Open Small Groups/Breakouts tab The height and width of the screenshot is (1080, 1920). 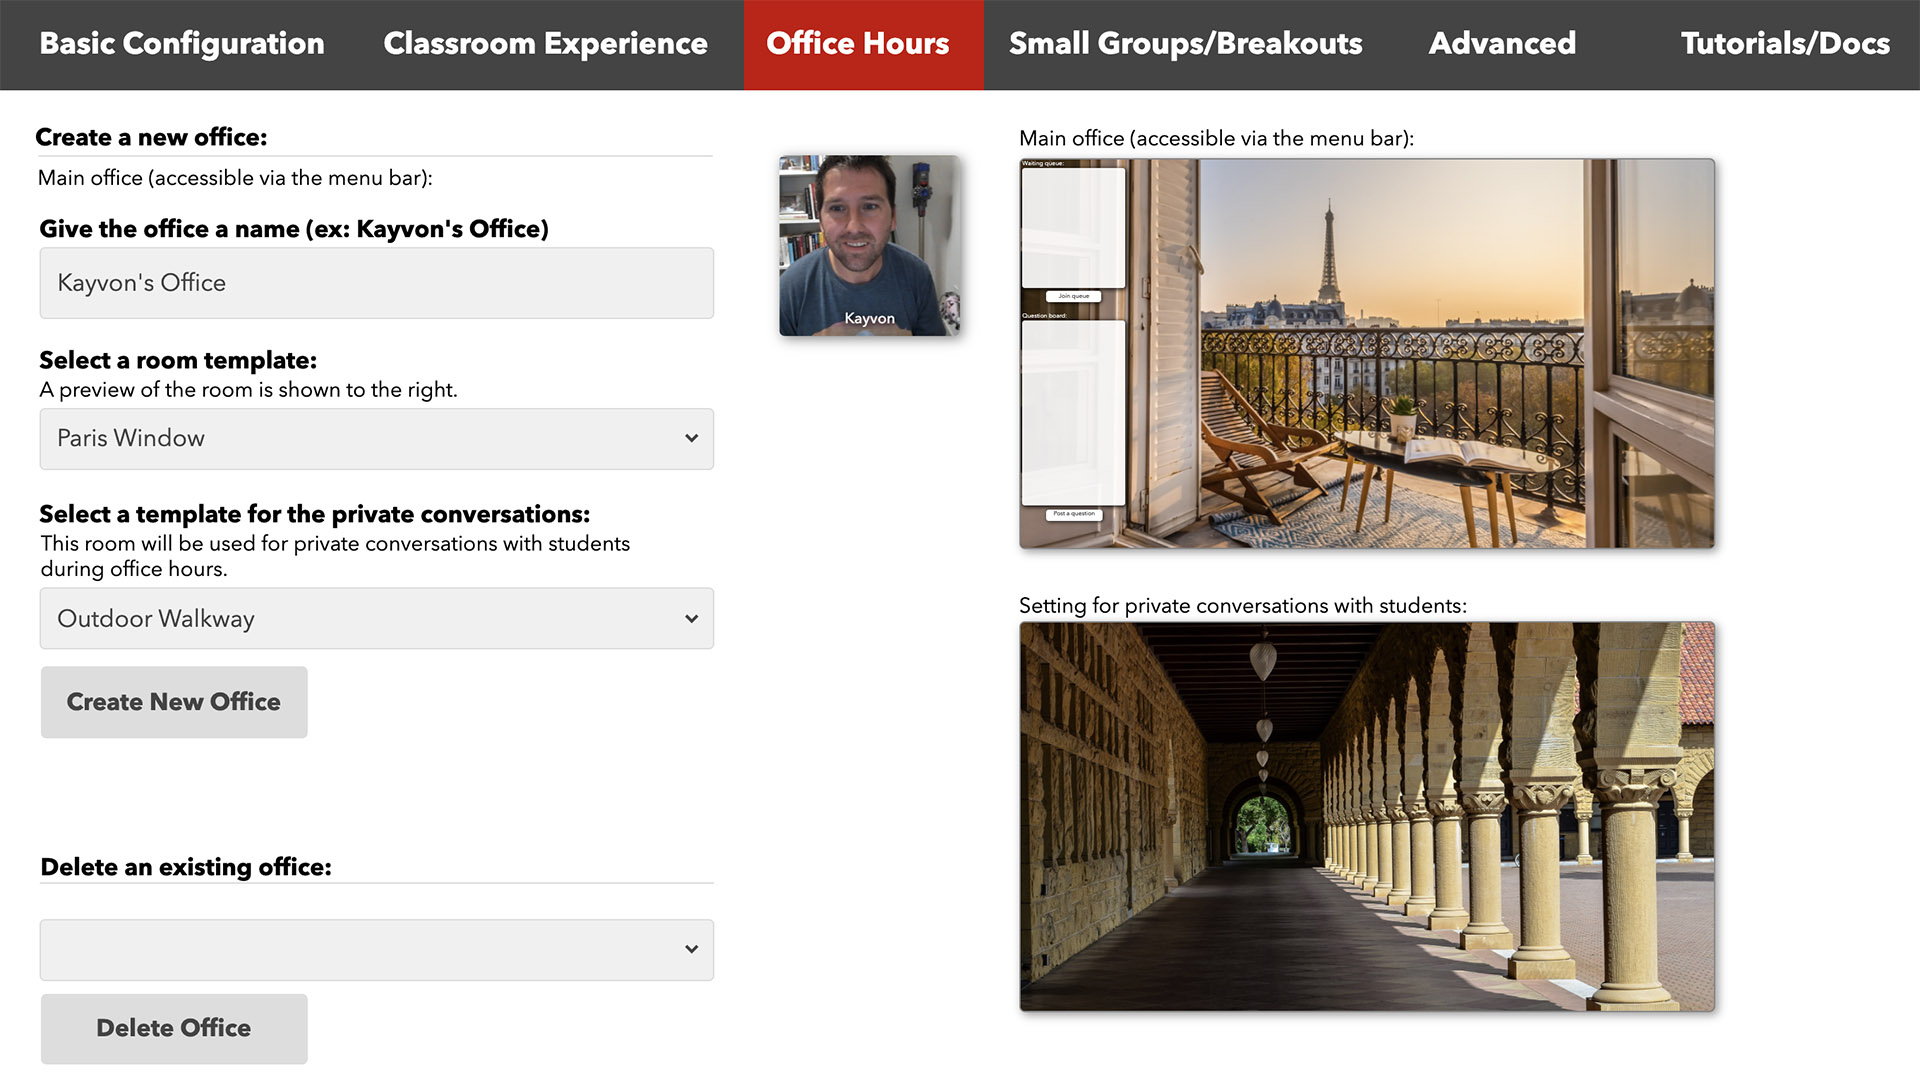pos(1185,44)
